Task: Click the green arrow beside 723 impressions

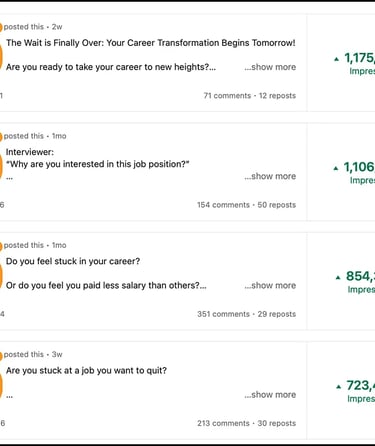Action: [x=339, y=387]
